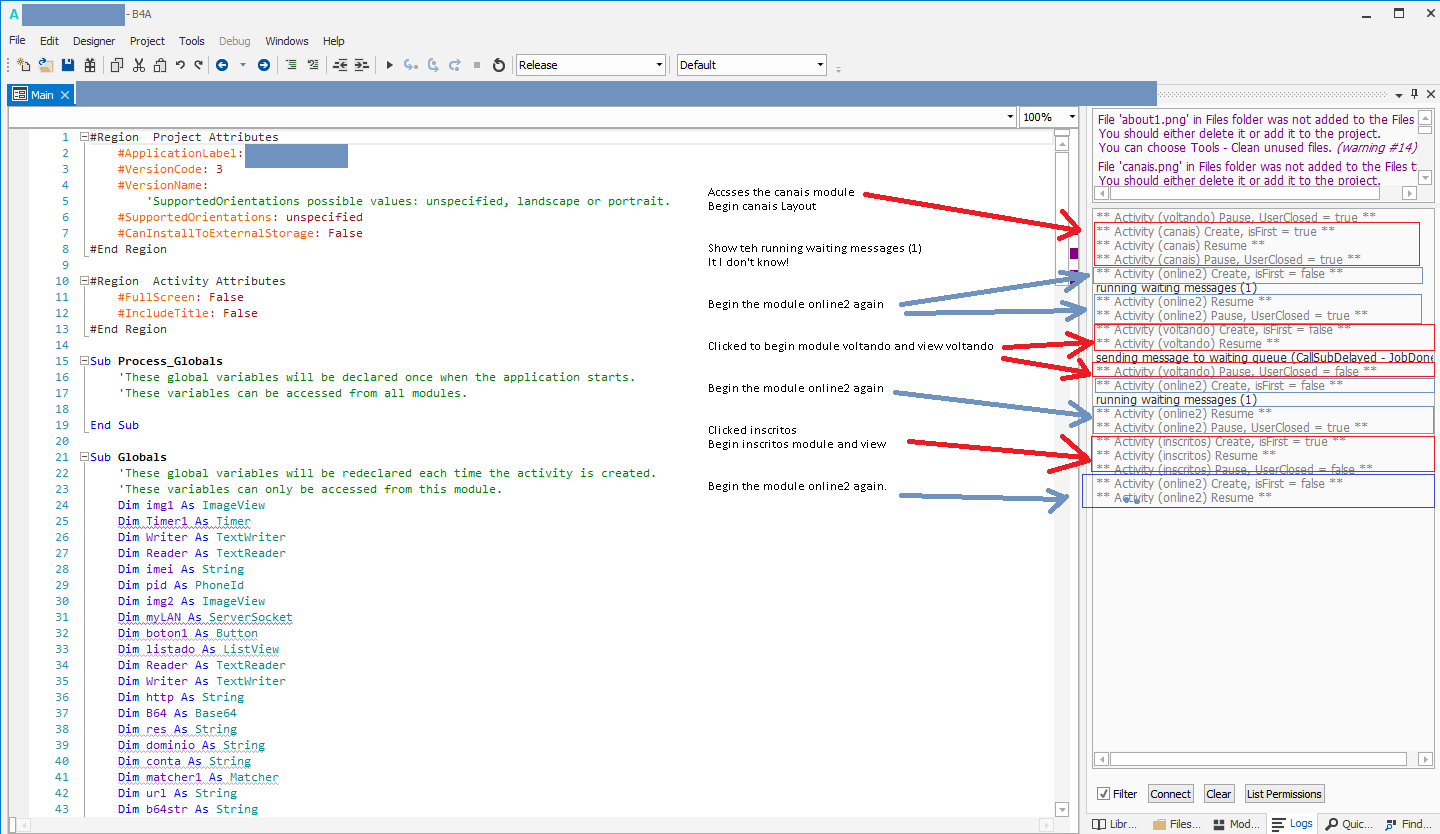This screenshot has width=1440, height=834.
Task: Switch to the Files Manager tab
Action: coord(1177,824)
